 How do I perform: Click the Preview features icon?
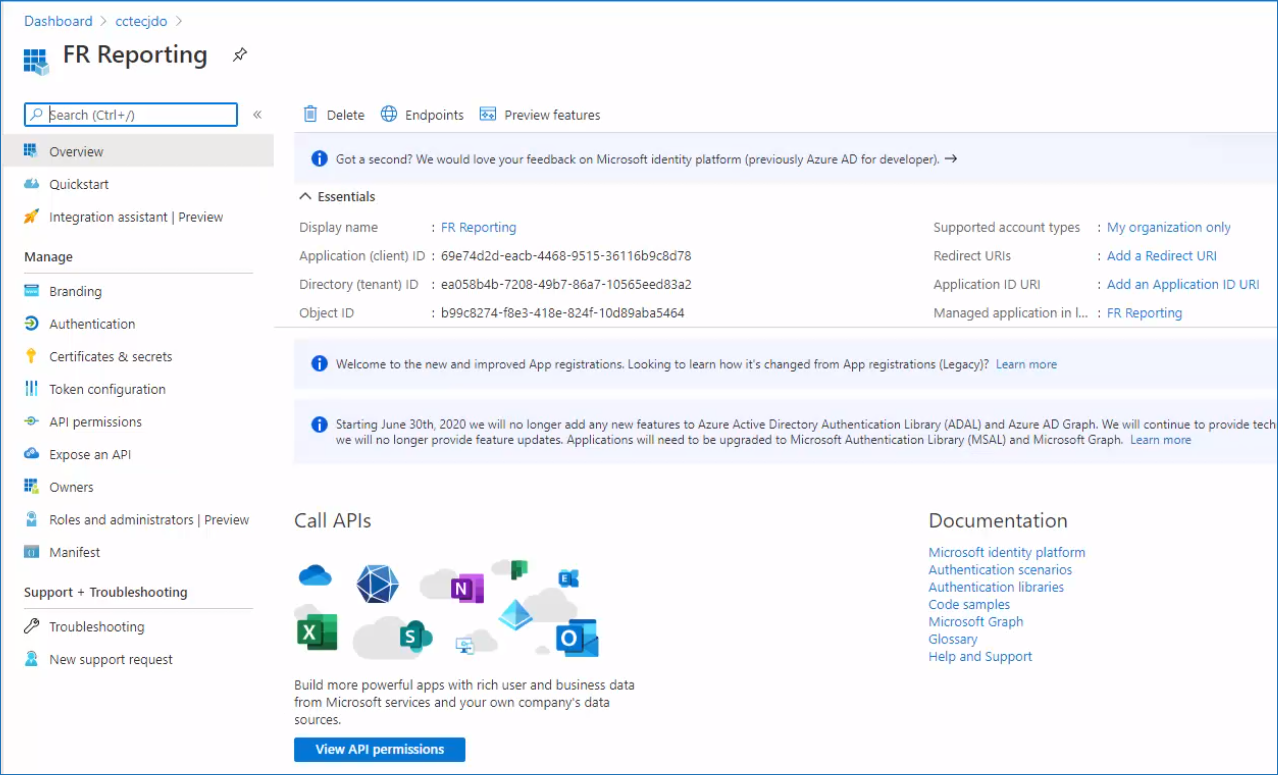point(488,115)
